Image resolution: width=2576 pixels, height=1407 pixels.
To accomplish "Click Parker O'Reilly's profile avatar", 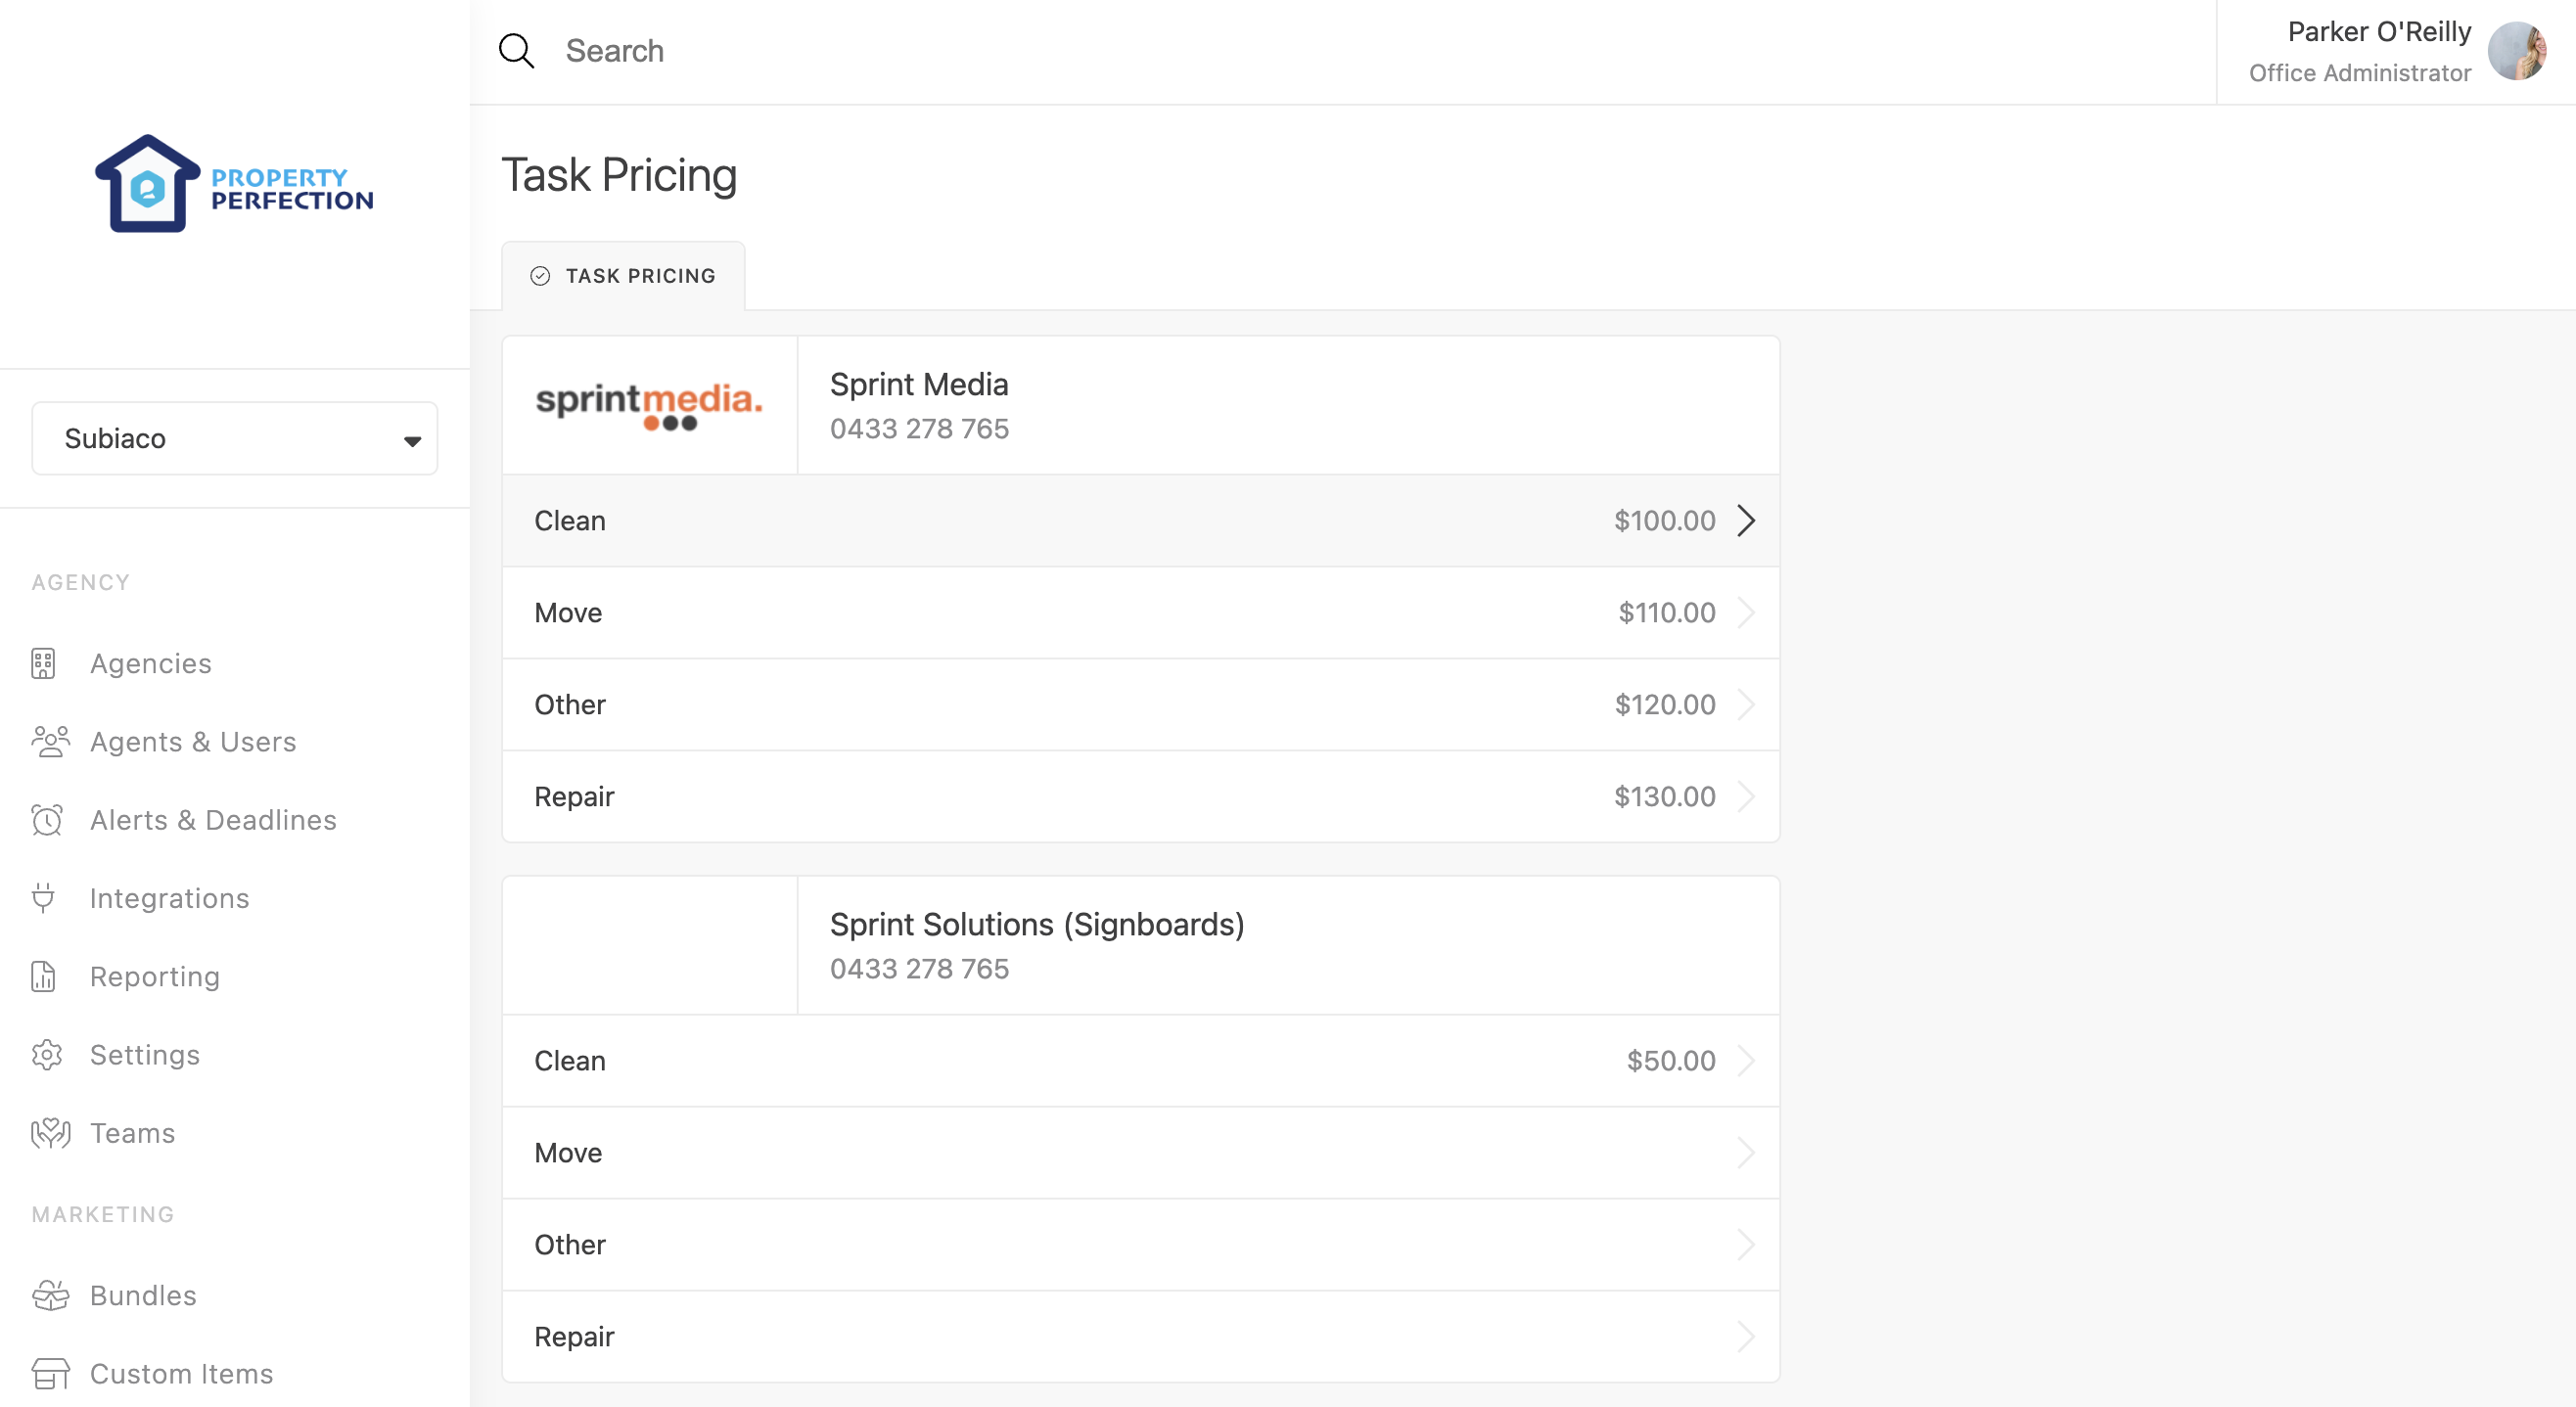I will point(2516,51).
